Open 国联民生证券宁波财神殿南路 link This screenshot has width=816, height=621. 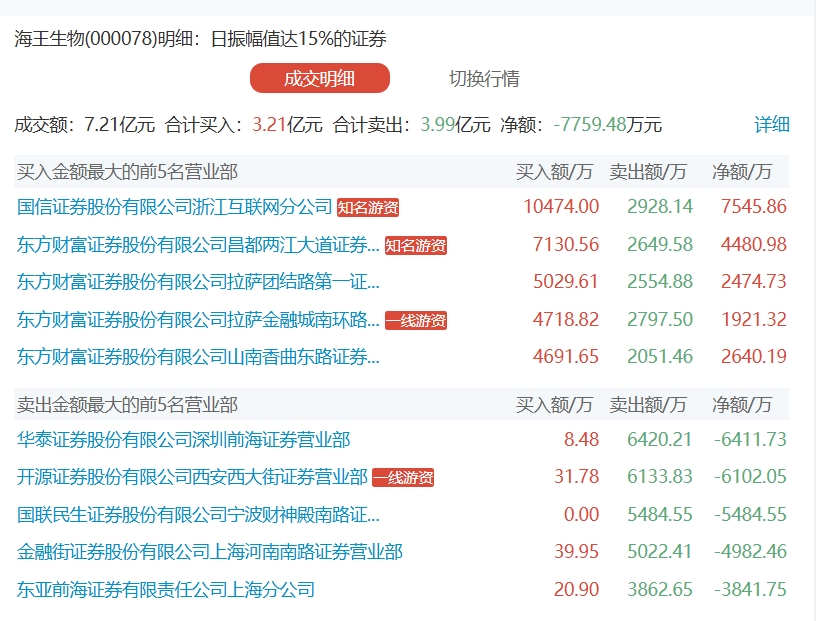pos(198,515)
